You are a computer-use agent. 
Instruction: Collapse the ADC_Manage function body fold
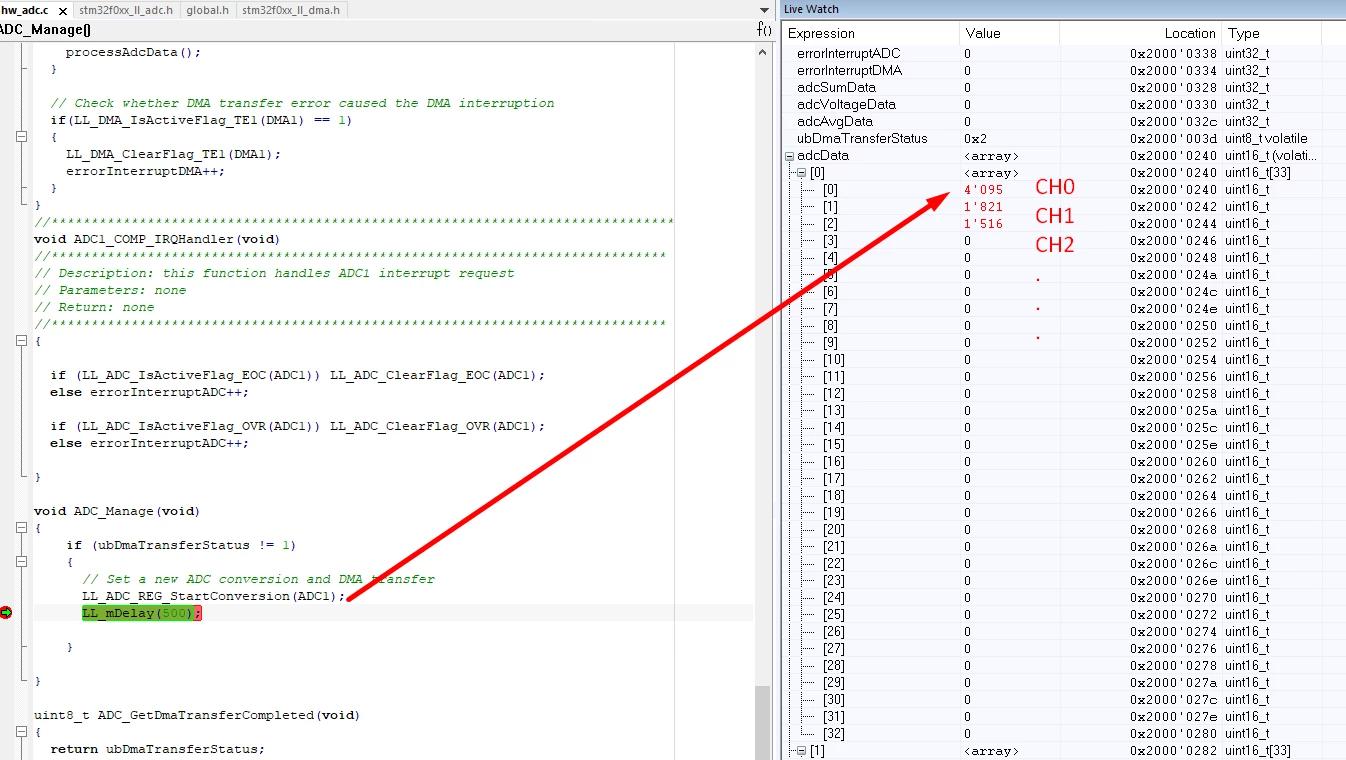22,528
